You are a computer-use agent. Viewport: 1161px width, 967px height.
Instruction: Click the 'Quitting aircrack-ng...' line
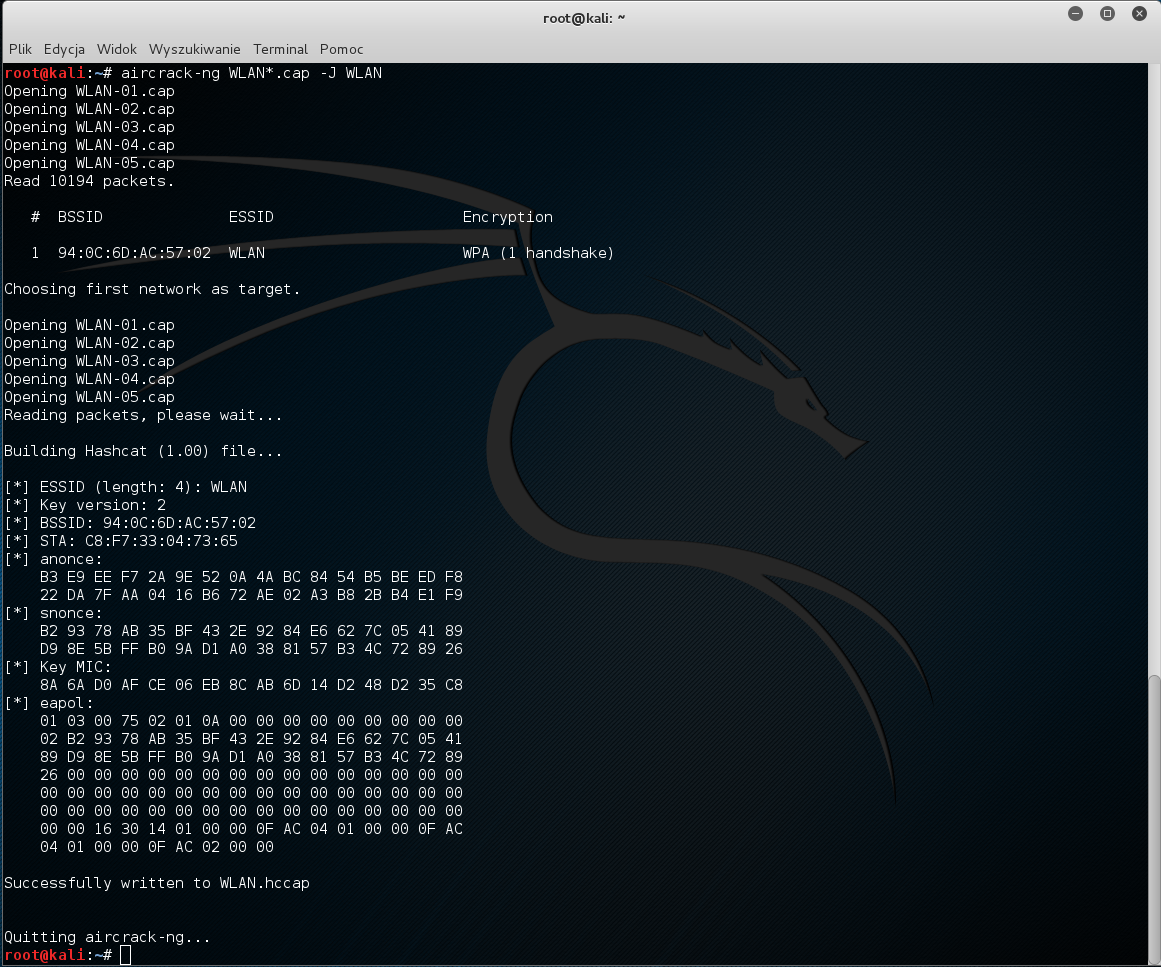click(107, 937)
